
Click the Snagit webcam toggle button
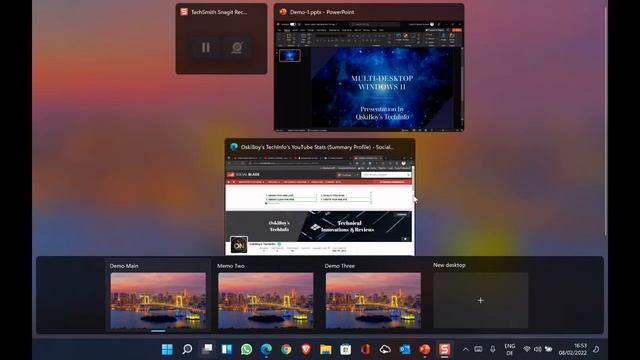click(237, 48)
